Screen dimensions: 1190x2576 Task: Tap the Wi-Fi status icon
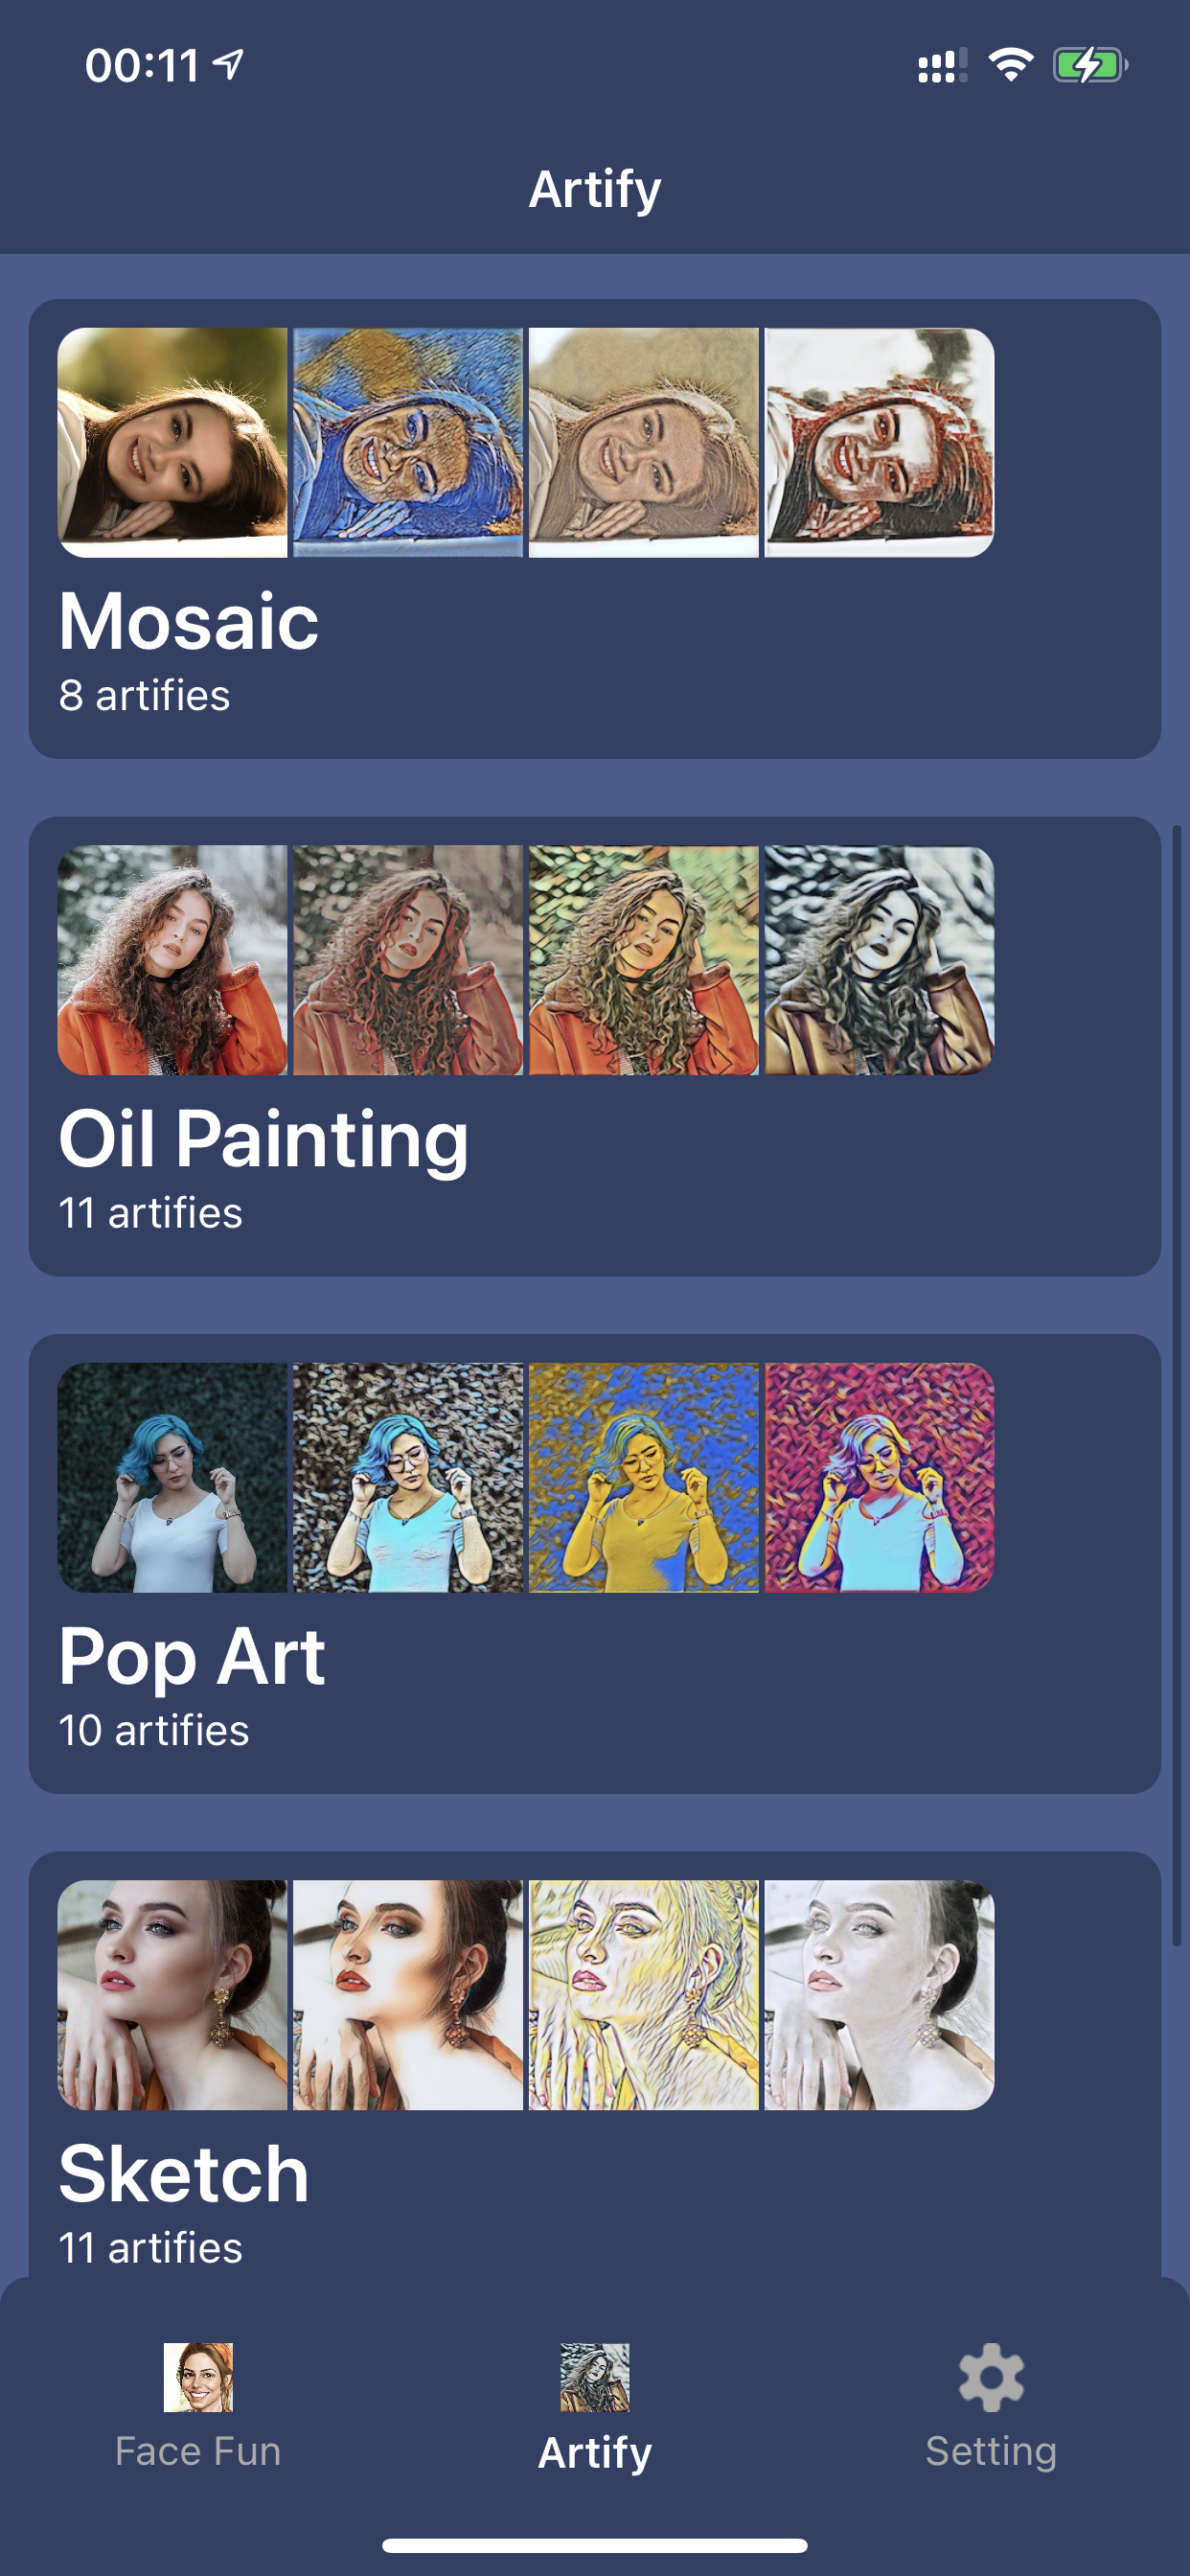tap(1010, 65)
